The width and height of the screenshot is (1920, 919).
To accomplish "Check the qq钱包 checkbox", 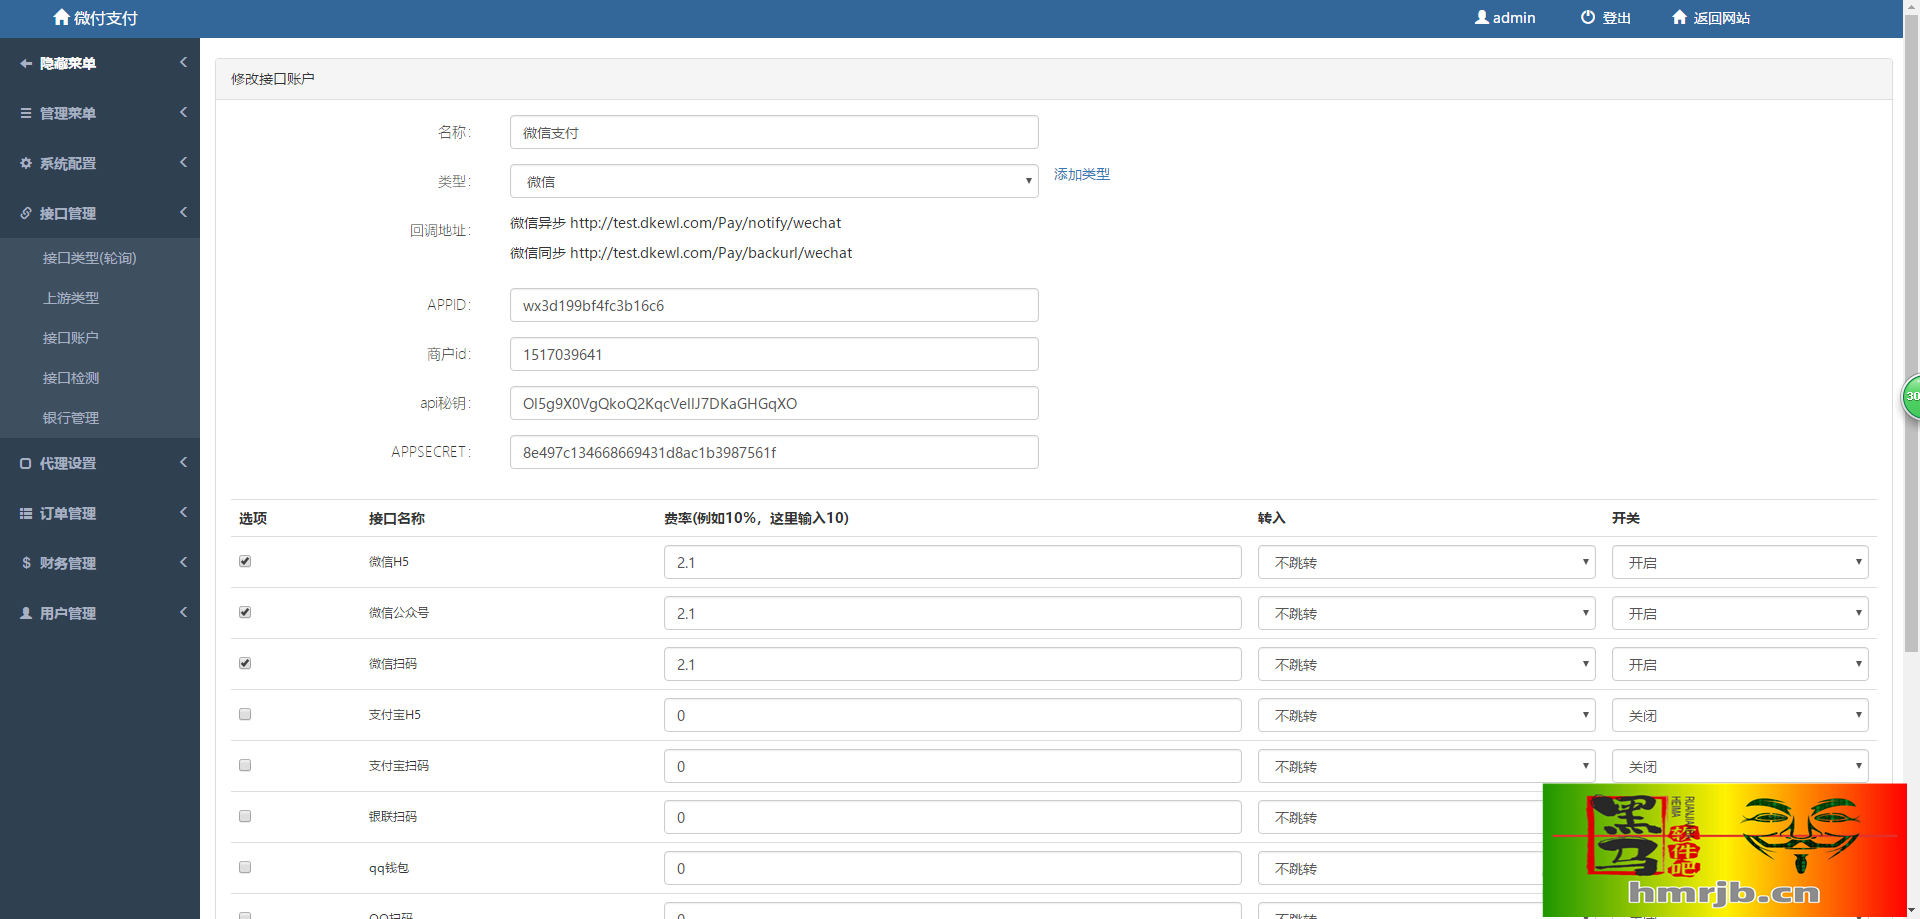I will (245, 867).
